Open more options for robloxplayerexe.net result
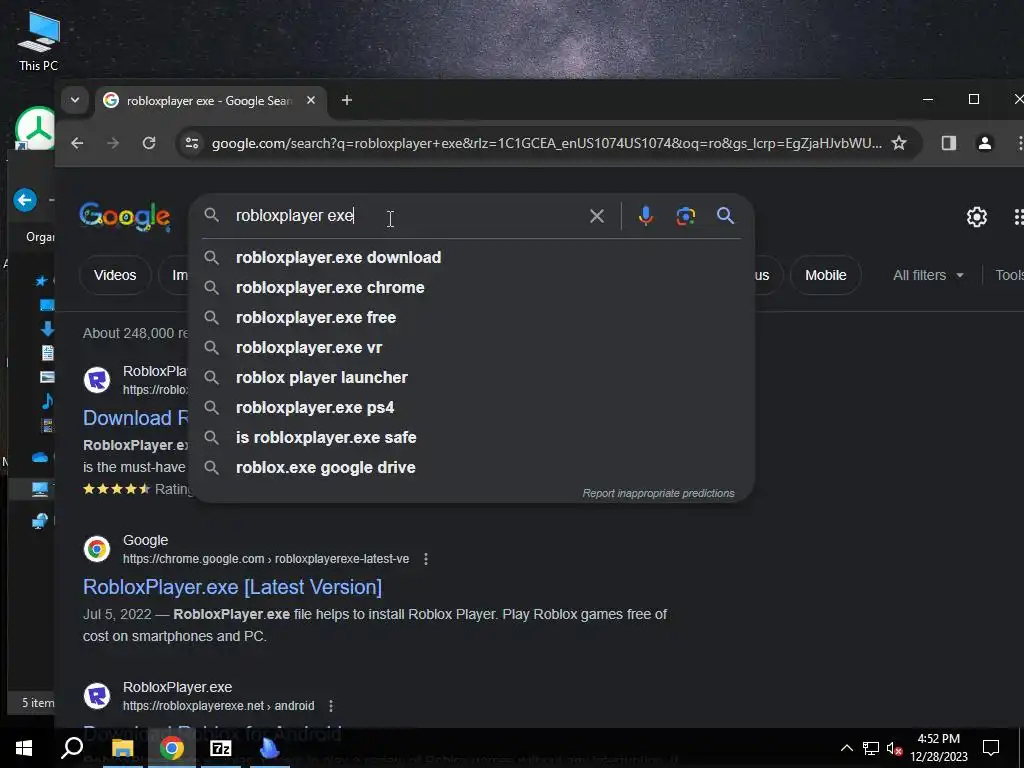This screenshot has width=1024, height=768. point(331,706)
